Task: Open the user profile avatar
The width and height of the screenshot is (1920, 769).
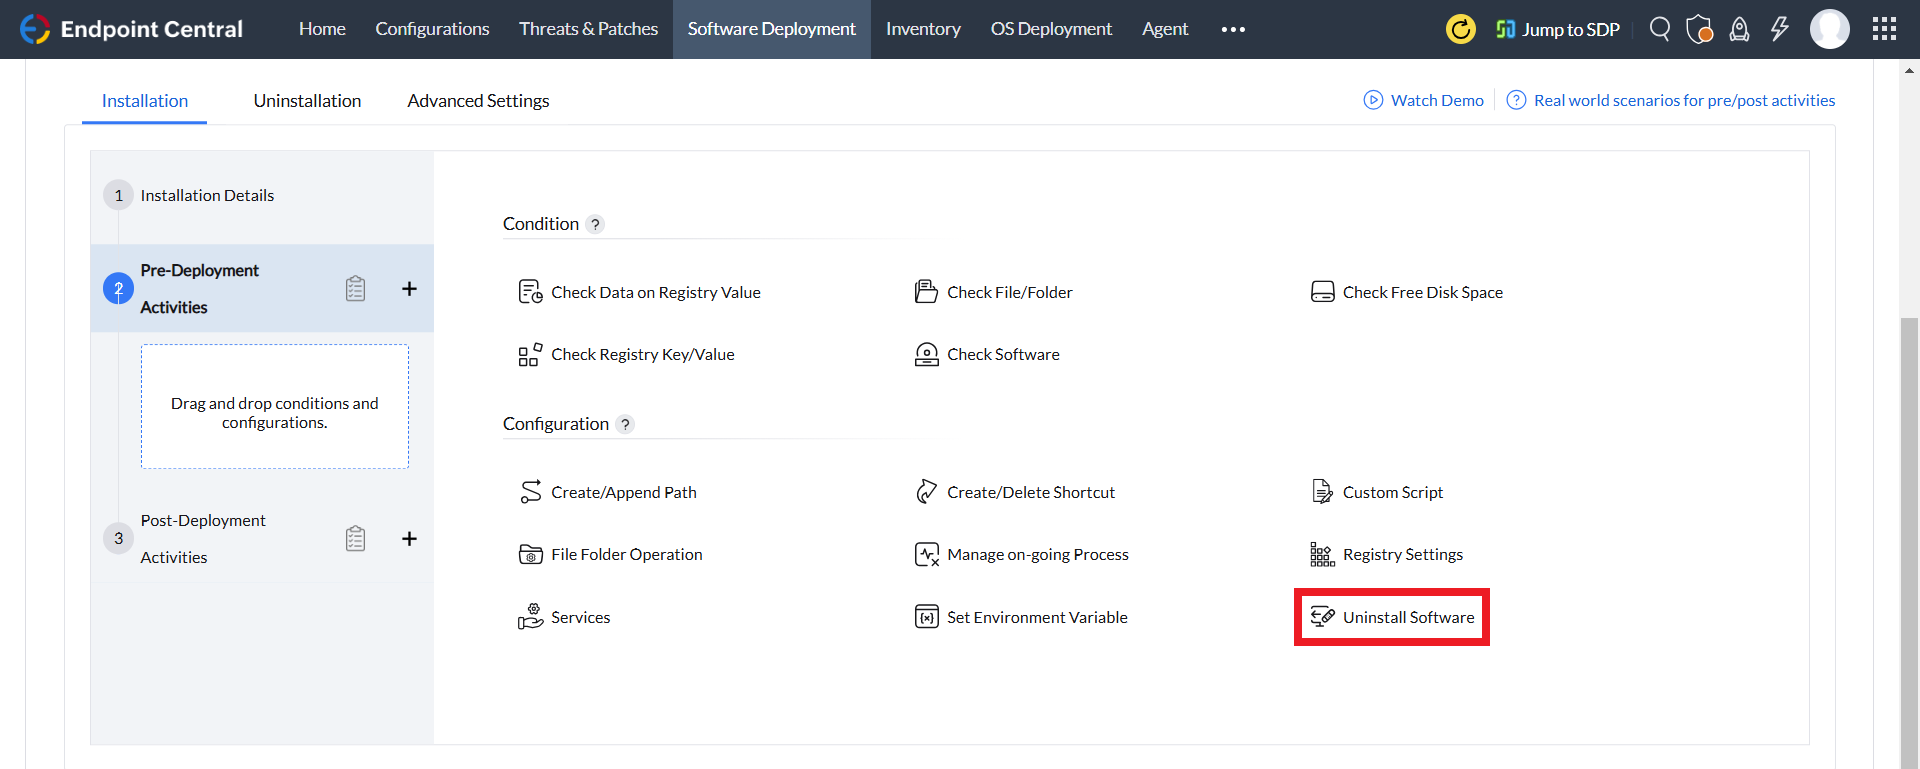Action: point(1830,29)
